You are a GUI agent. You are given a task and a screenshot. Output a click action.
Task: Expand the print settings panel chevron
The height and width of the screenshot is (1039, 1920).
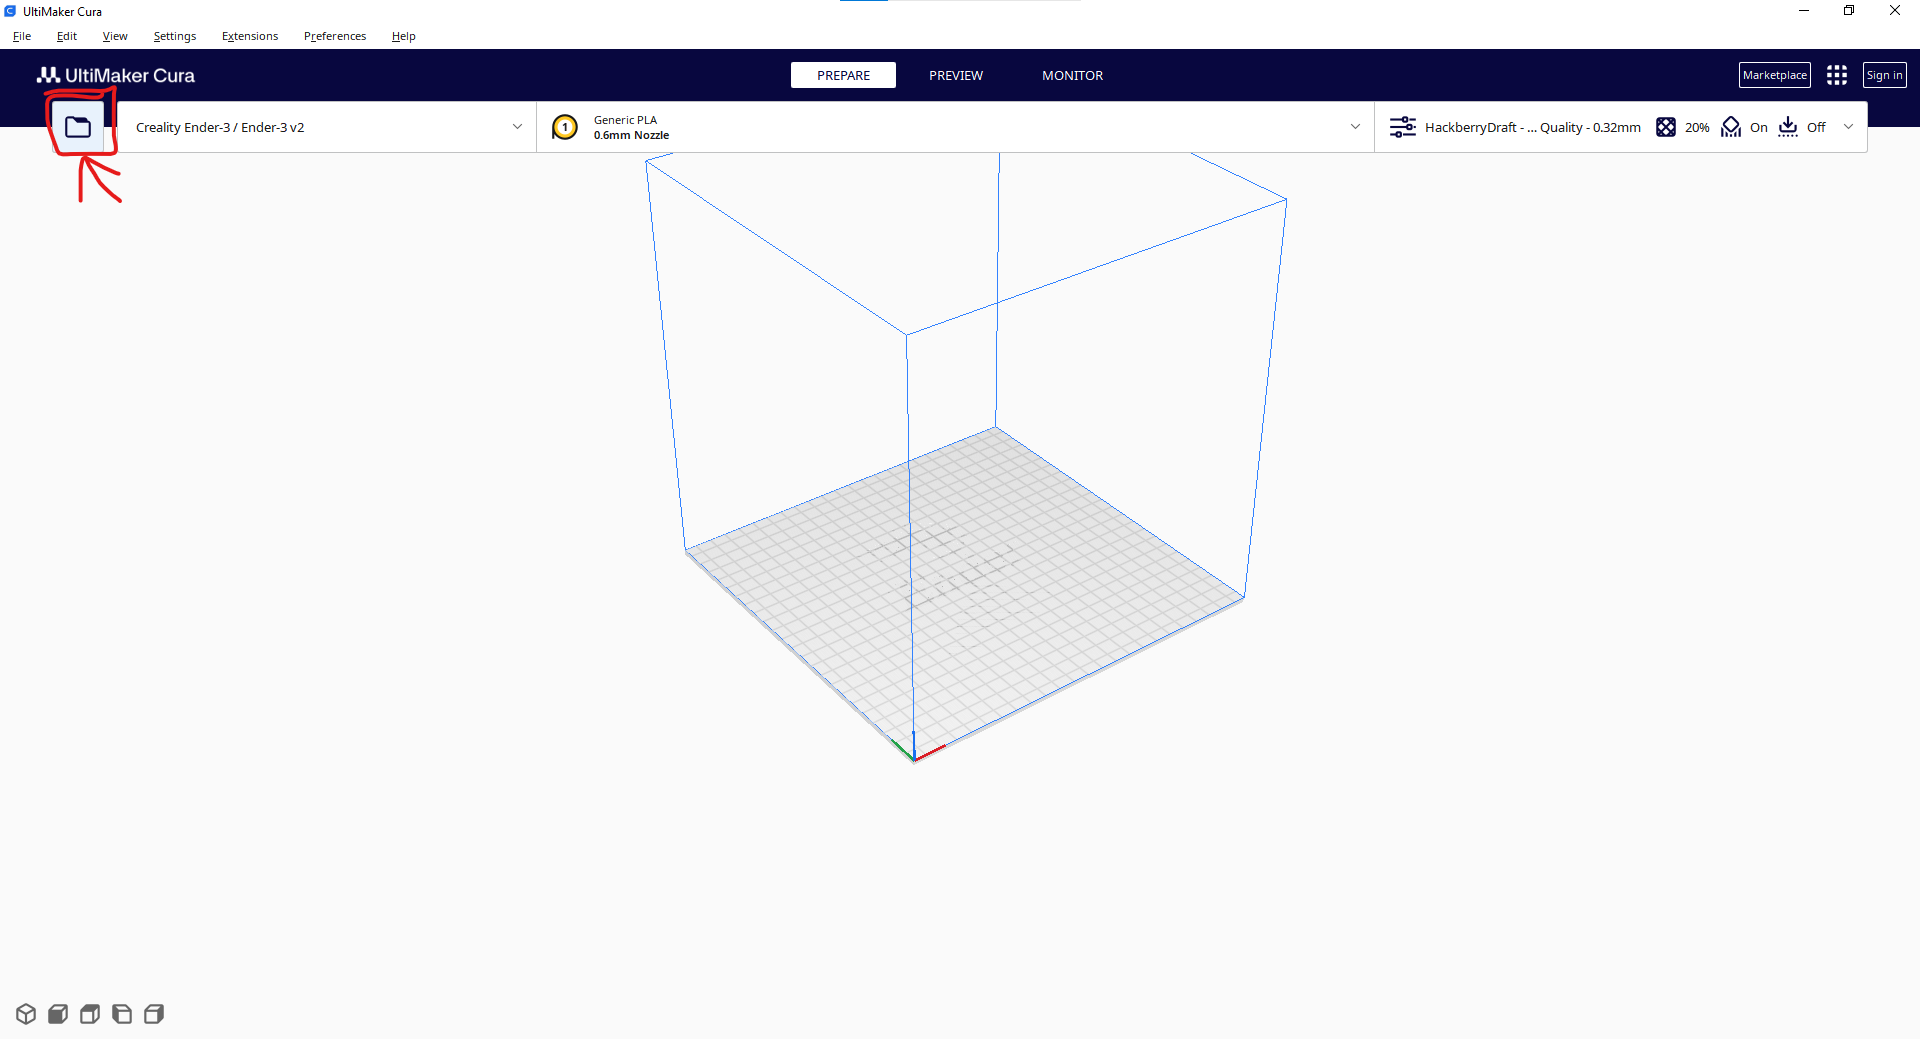(1848, 127)
